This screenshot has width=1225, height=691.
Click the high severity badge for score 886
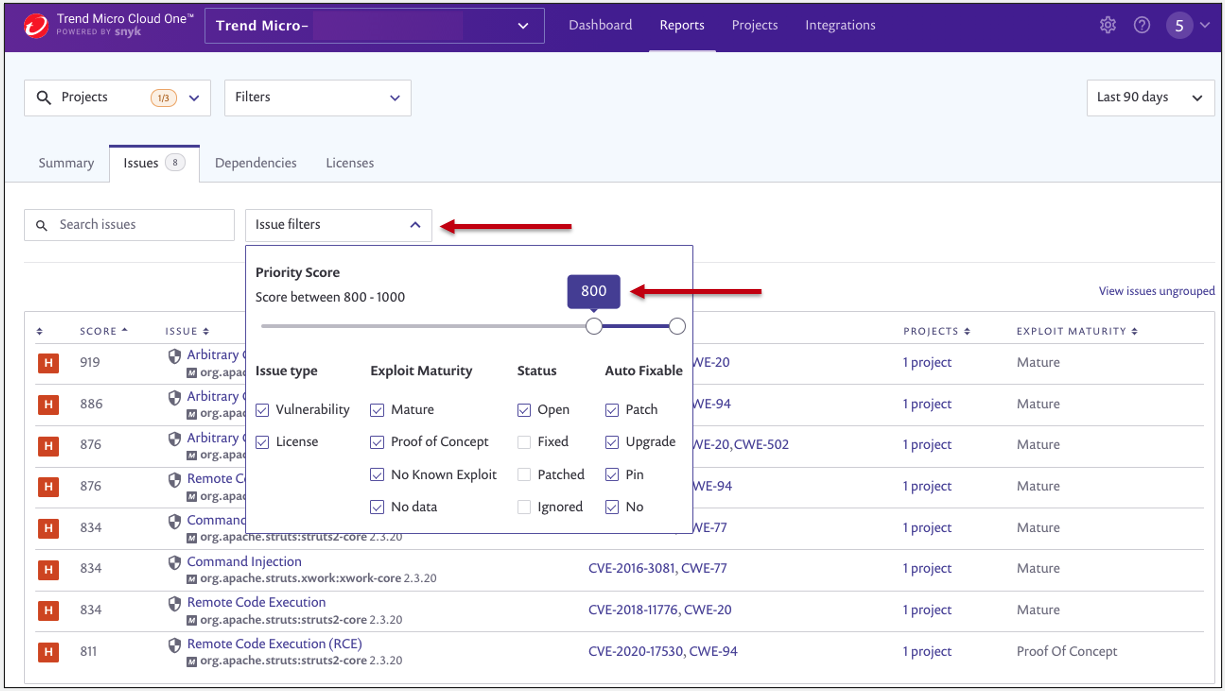coord(47,404)
